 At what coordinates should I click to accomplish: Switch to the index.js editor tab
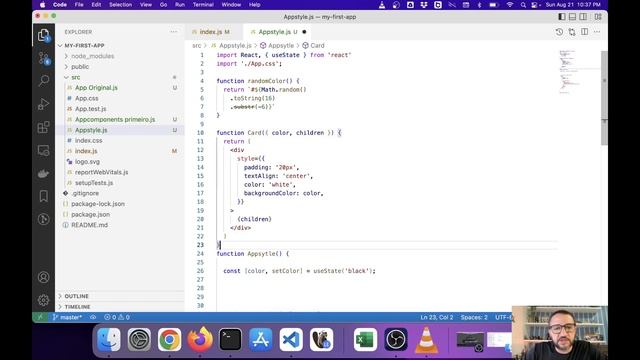pos(214,32)
